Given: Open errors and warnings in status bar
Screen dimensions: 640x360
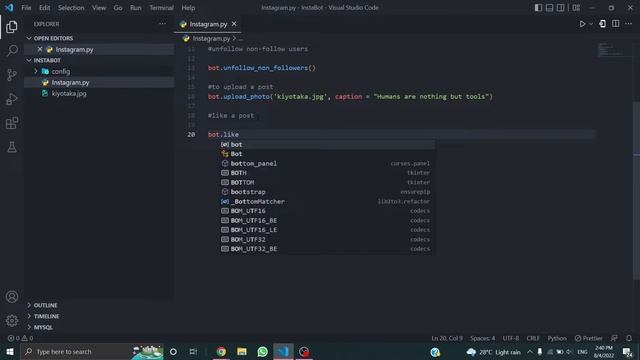Looking at the screenshot, I should [20, 338].
